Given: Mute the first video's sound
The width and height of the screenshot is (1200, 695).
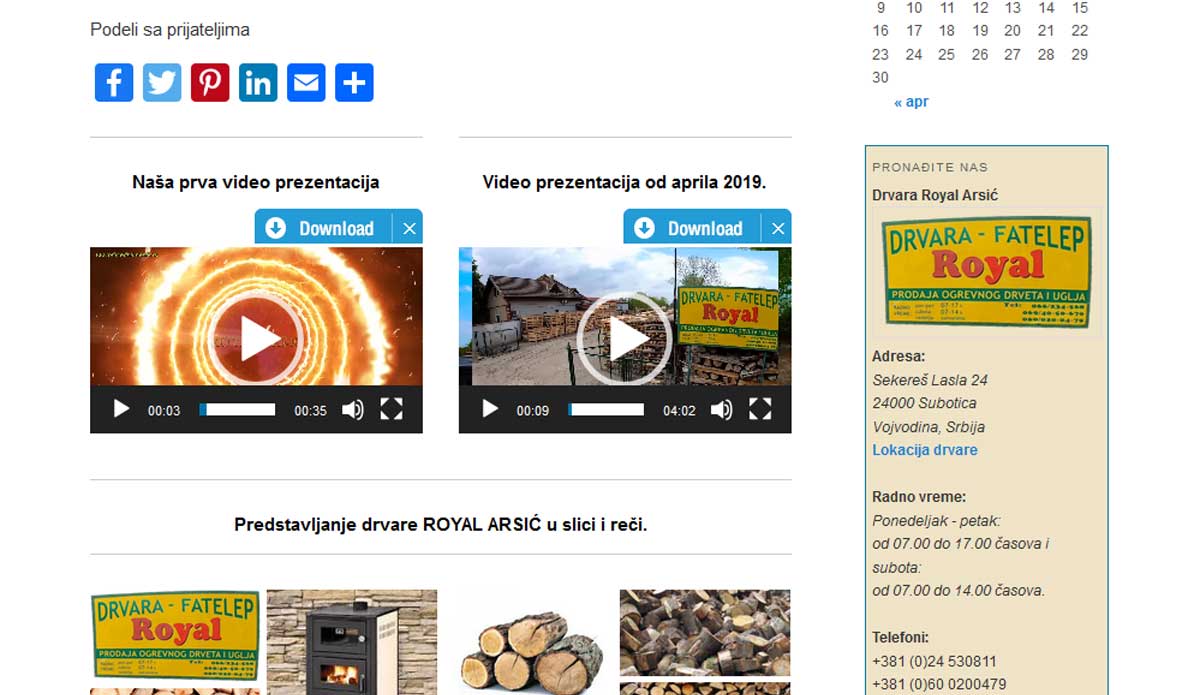Looking at the screenshot, I should 352,410.
